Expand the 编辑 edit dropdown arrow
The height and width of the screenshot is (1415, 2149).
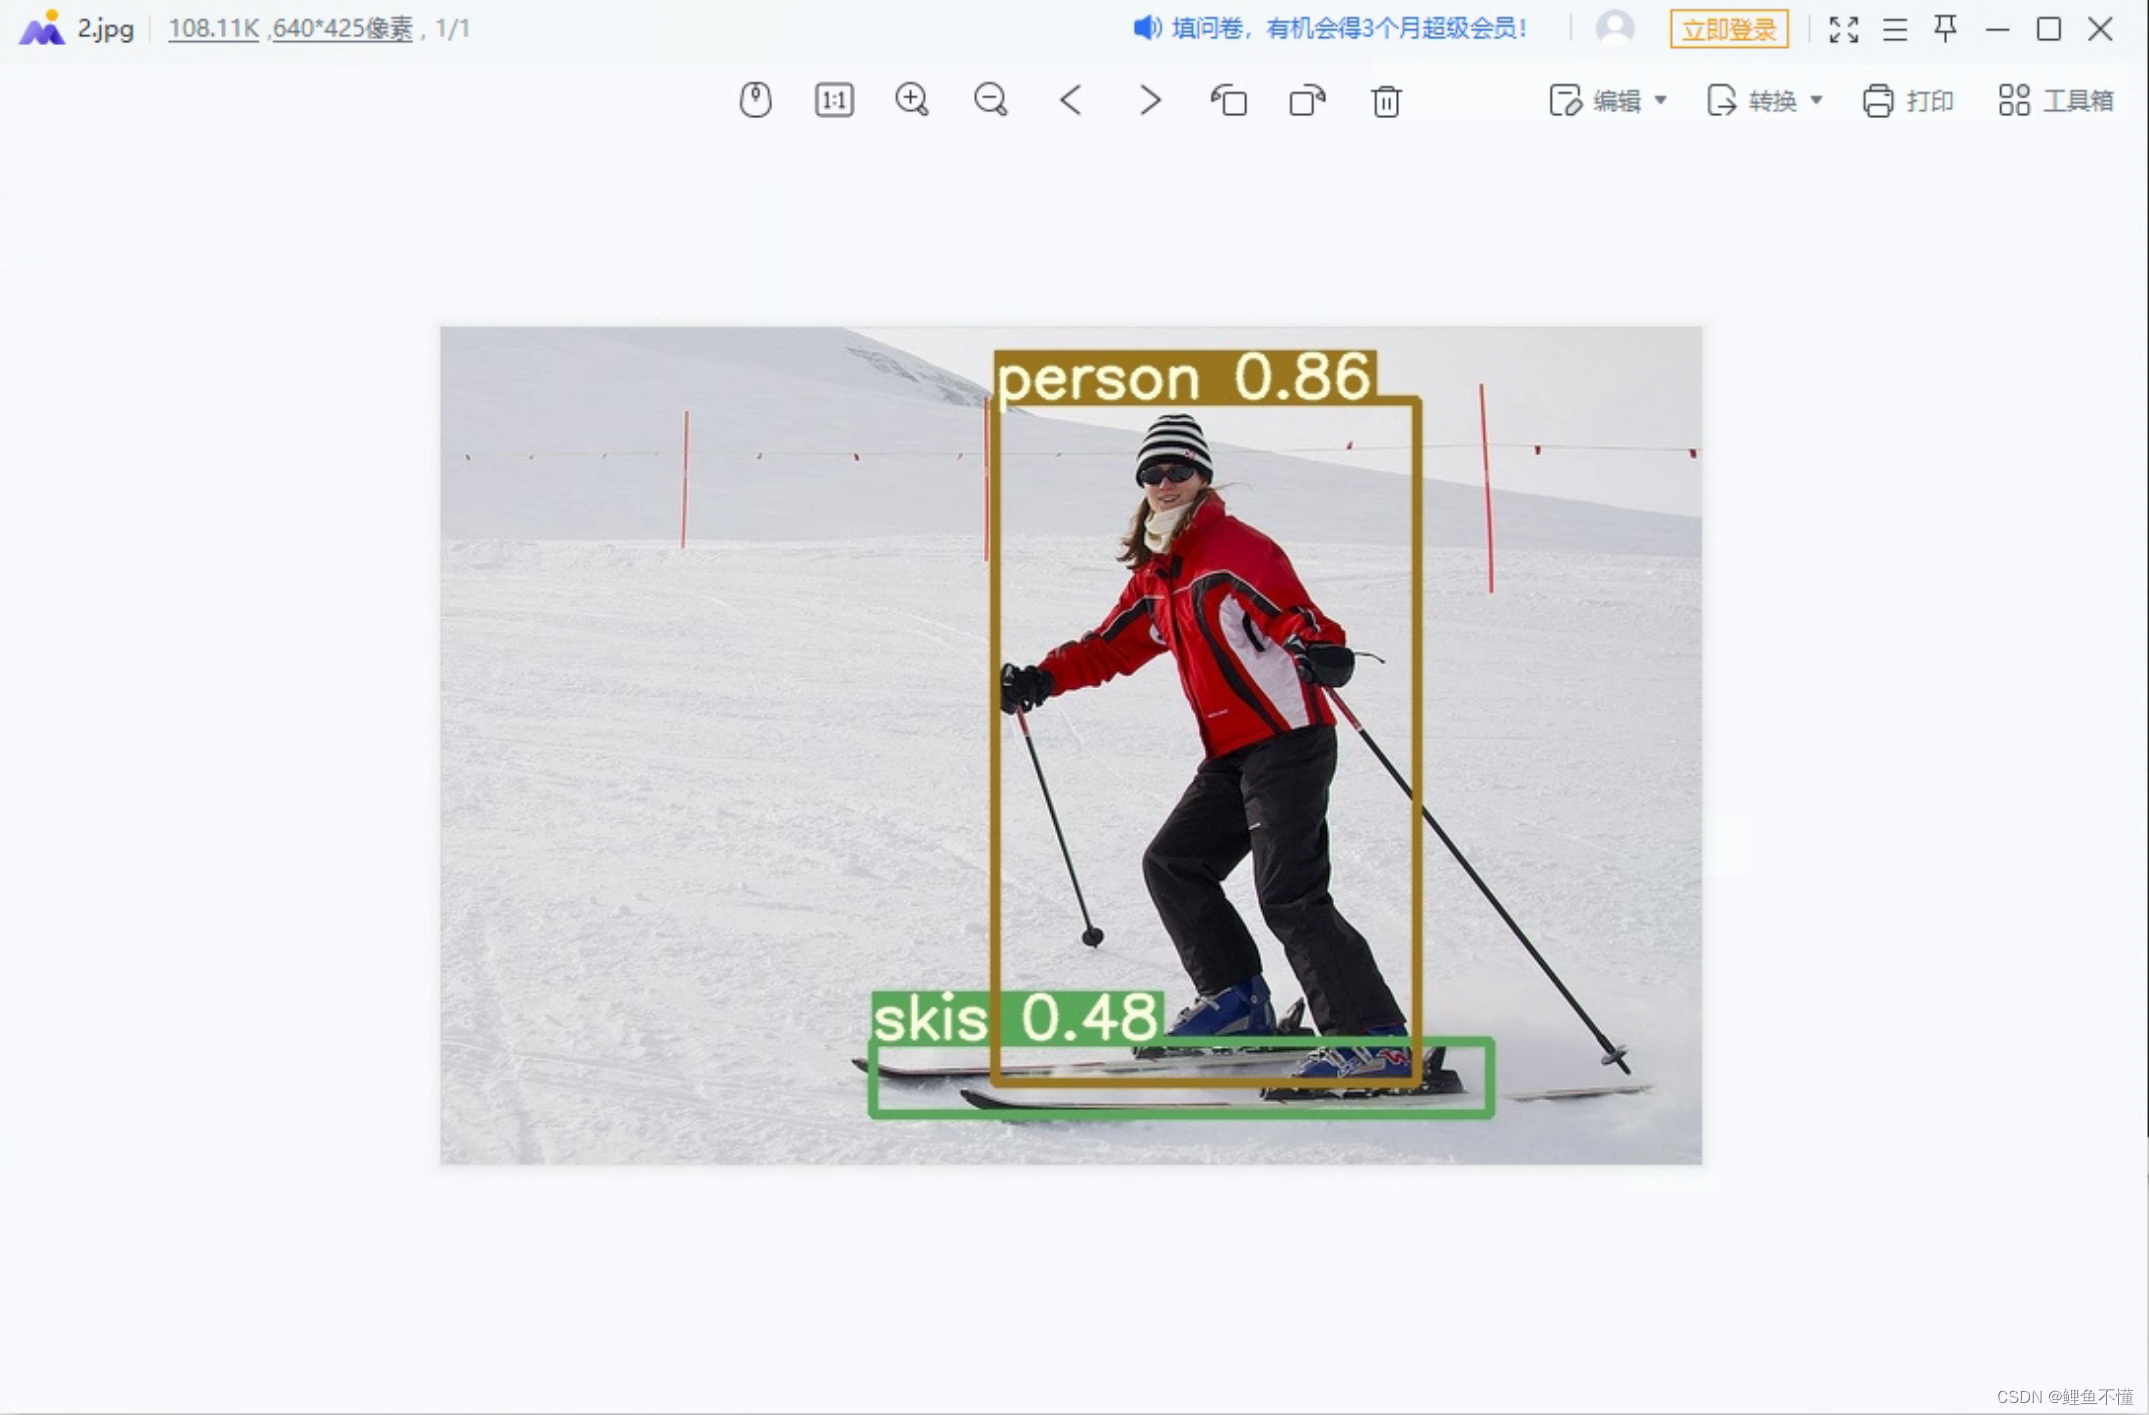(1661, 100)
